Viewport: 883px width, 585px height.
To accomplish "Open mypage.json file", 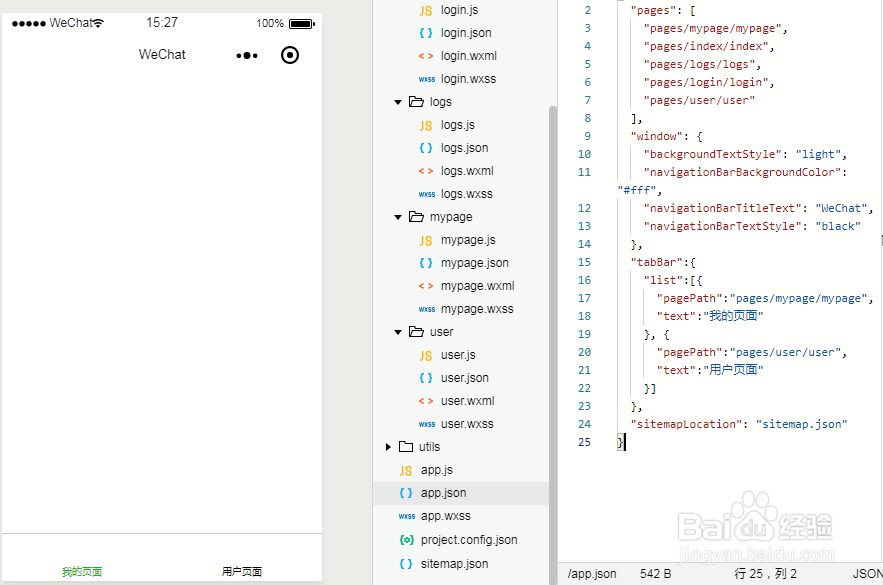I will (x=475, y=263).
